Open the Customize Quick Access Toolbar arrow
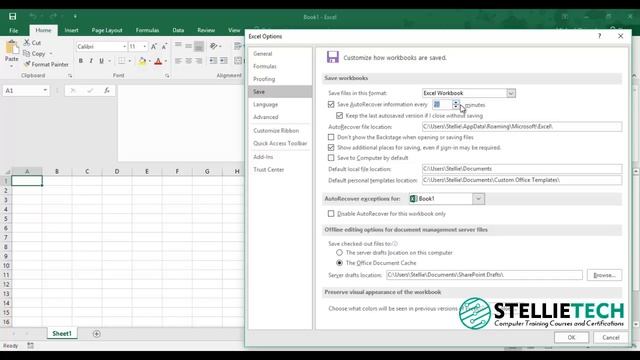 click(x=75, y=17)
